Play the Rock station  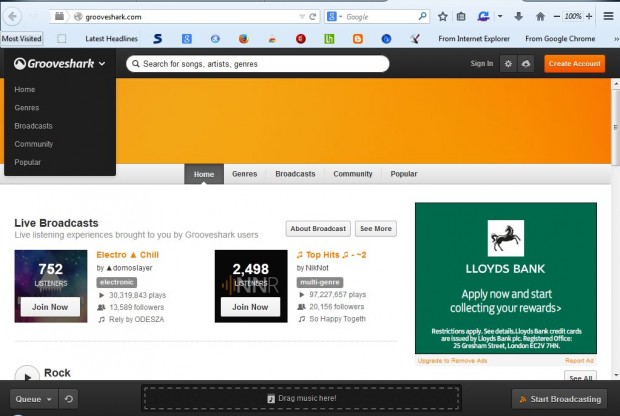(27, 375)
